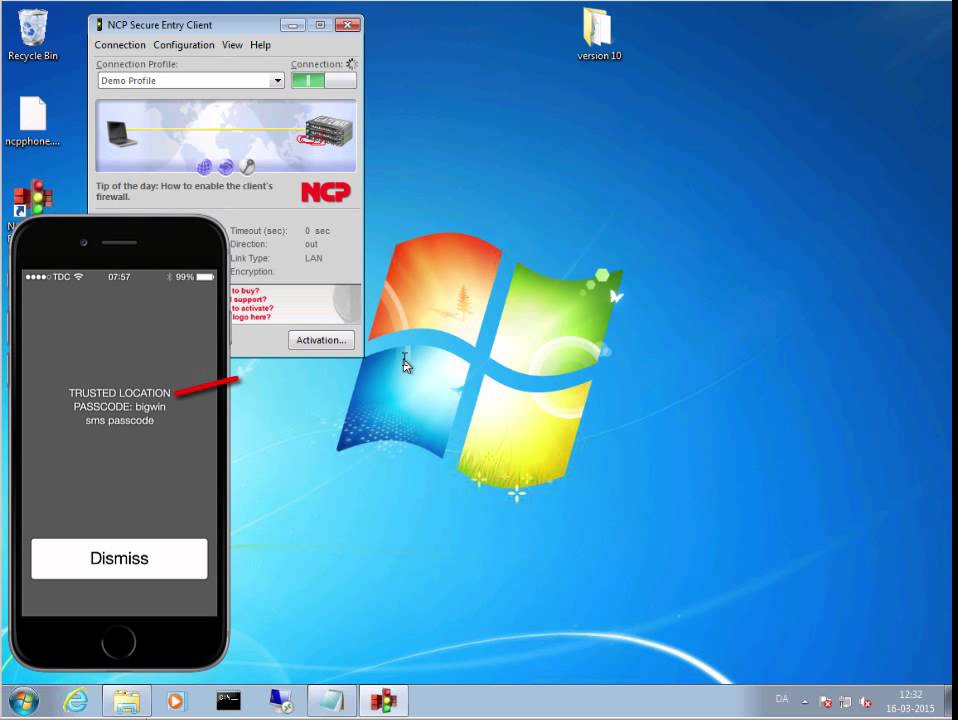Click the spinning connection status indicator
Screen dimensions: 958x720
tap(351, 64)
